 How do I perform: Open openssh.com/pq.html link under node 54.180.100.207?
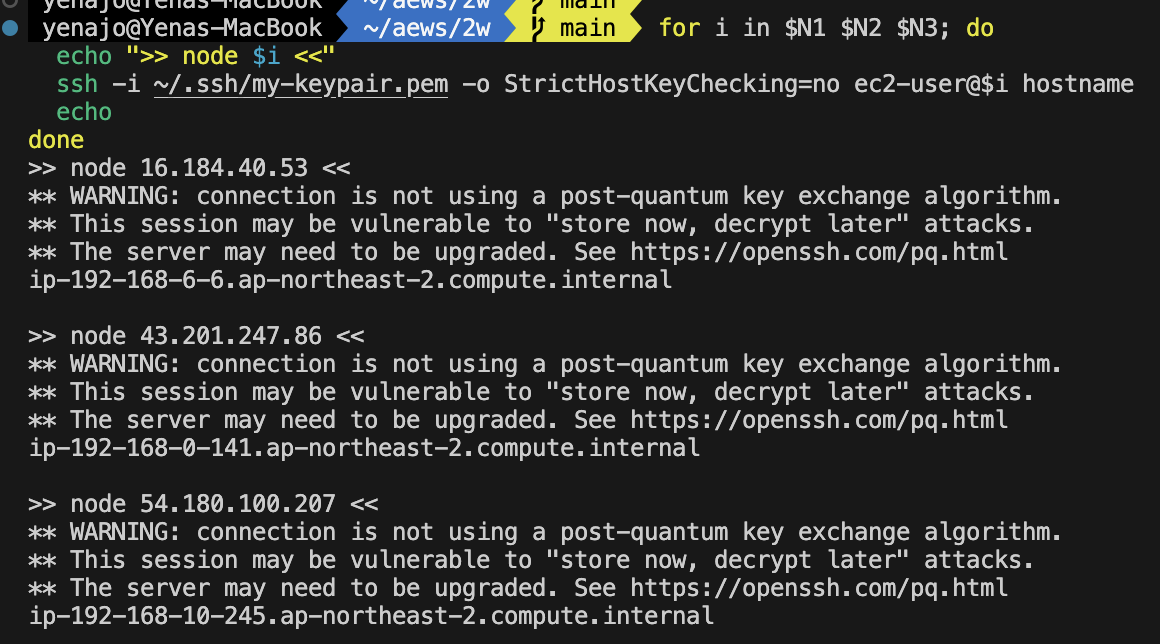pos(819,588)
